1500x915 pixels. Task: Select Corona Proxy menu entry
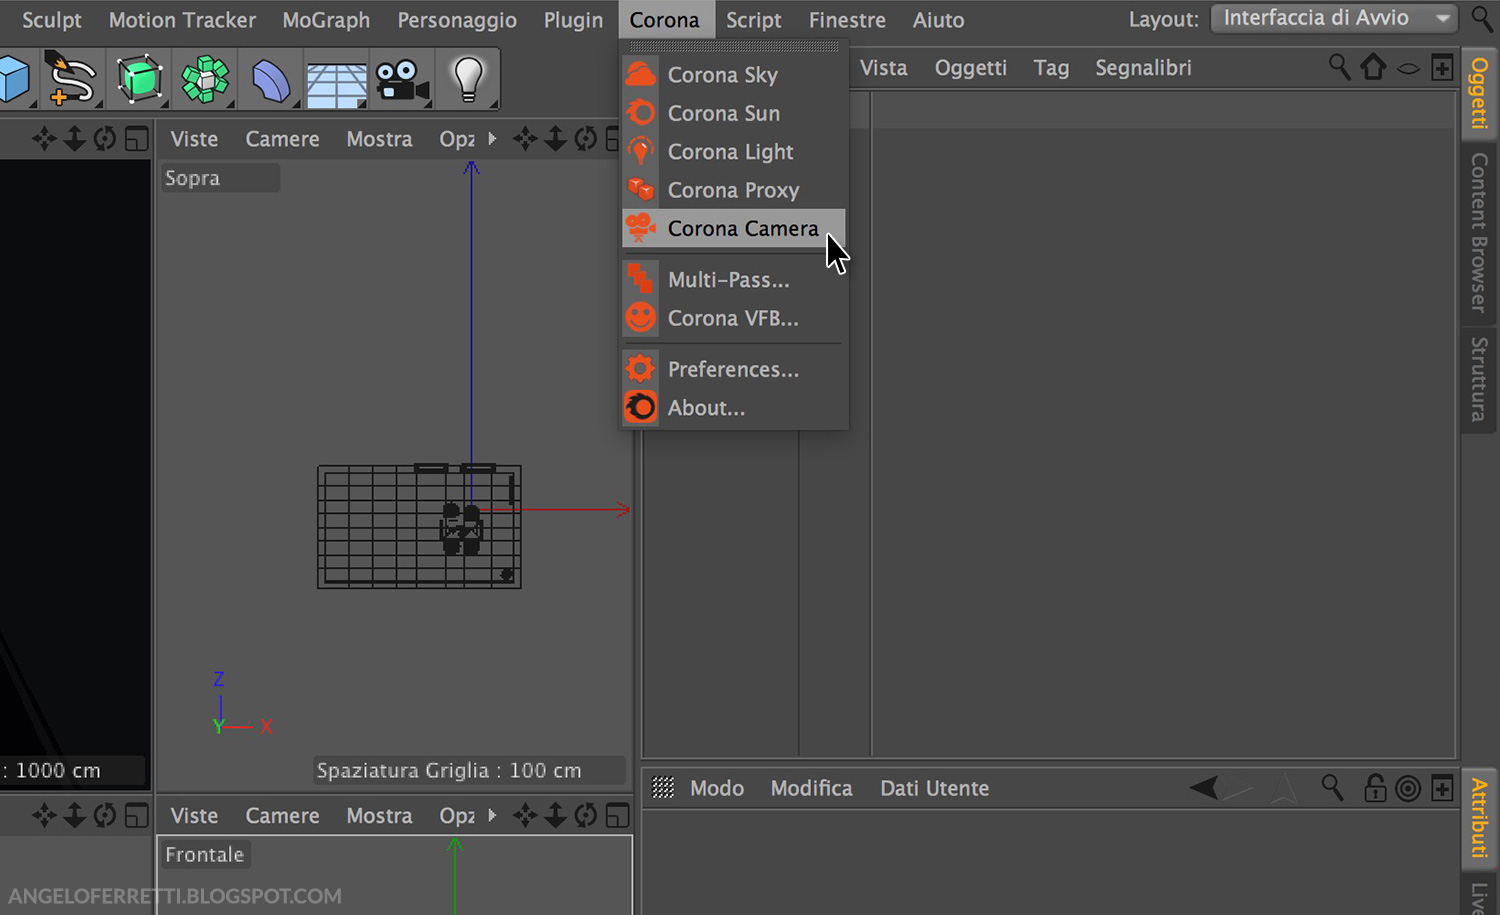(x=734, y=190)
